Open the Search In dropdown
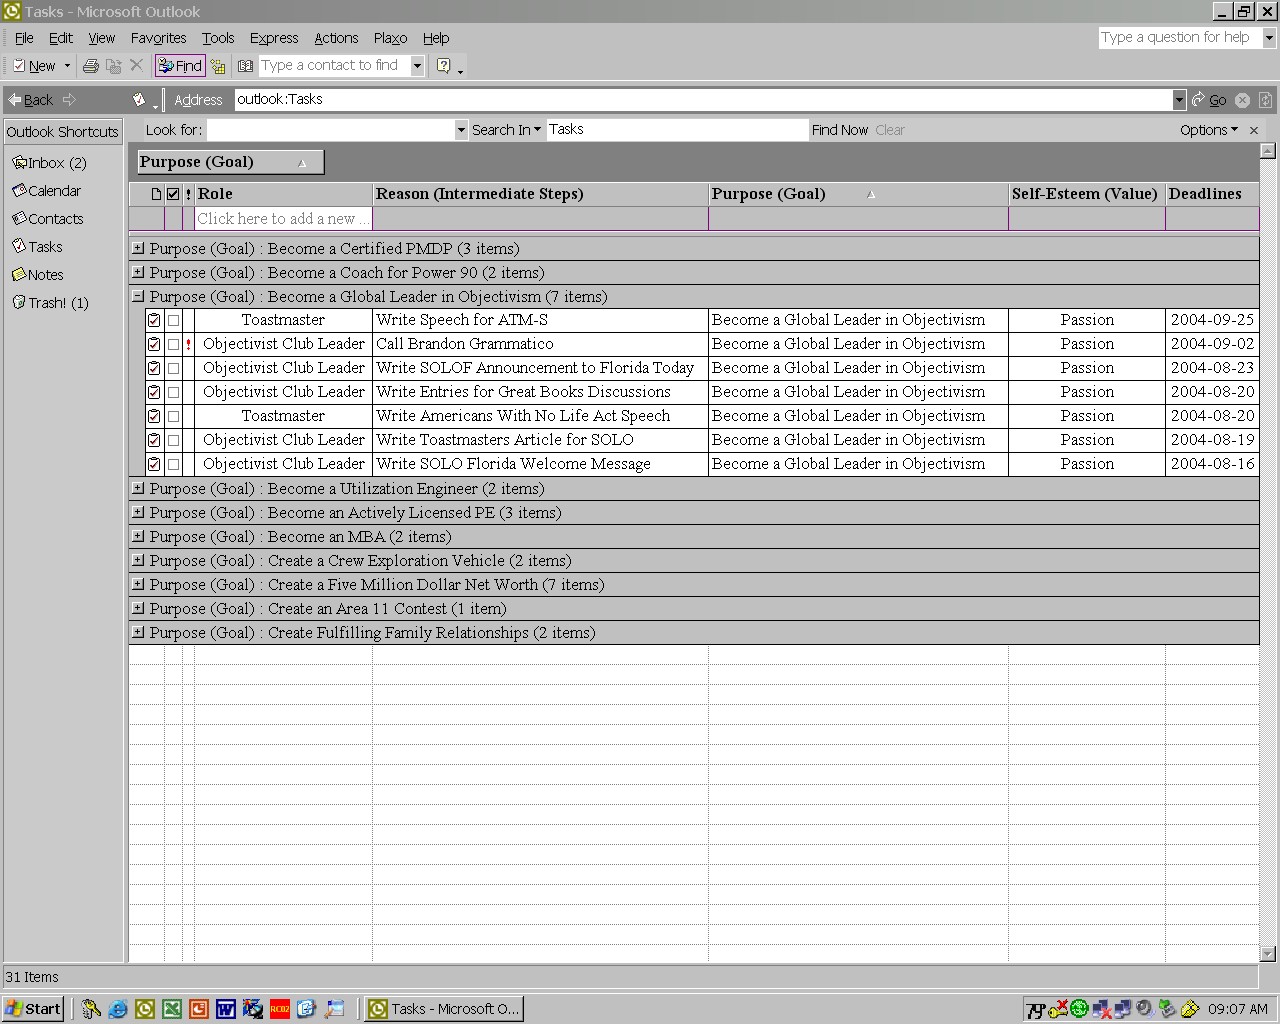Viewport: 1280px width, 1024px height. tap(506, 130)
